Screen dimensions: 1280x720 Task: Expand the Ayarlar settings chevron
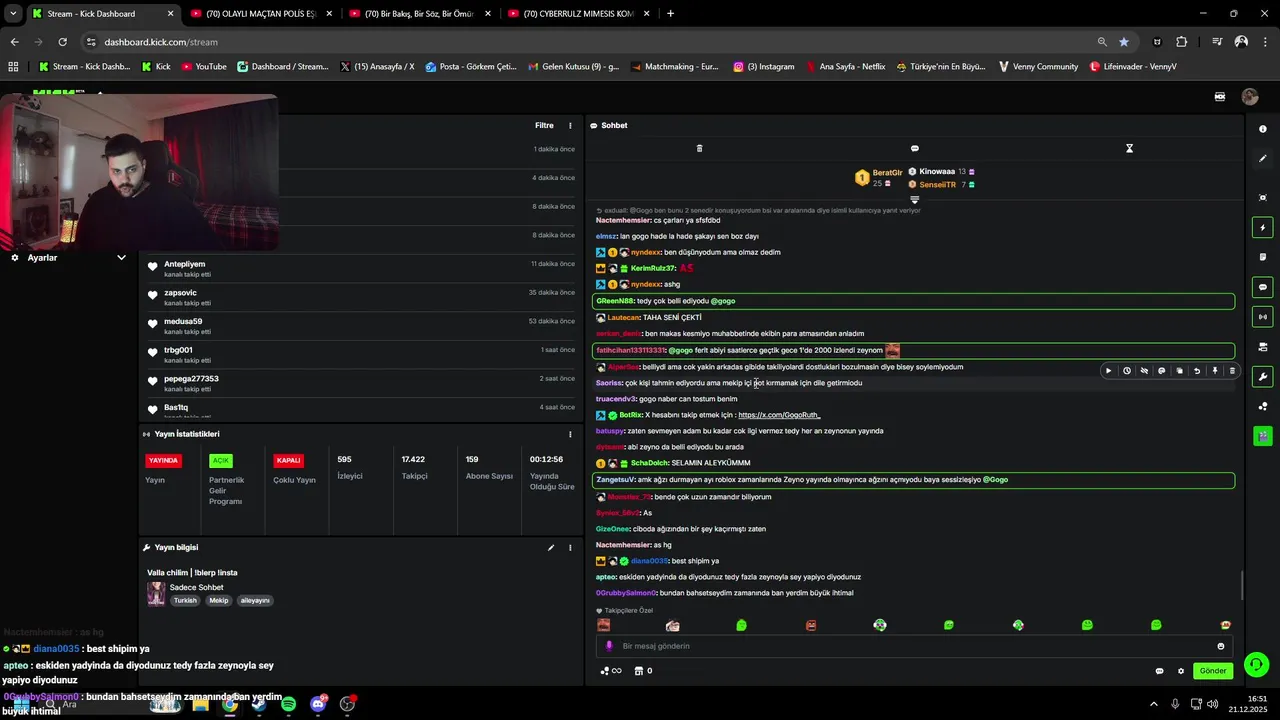coord(121,258)
